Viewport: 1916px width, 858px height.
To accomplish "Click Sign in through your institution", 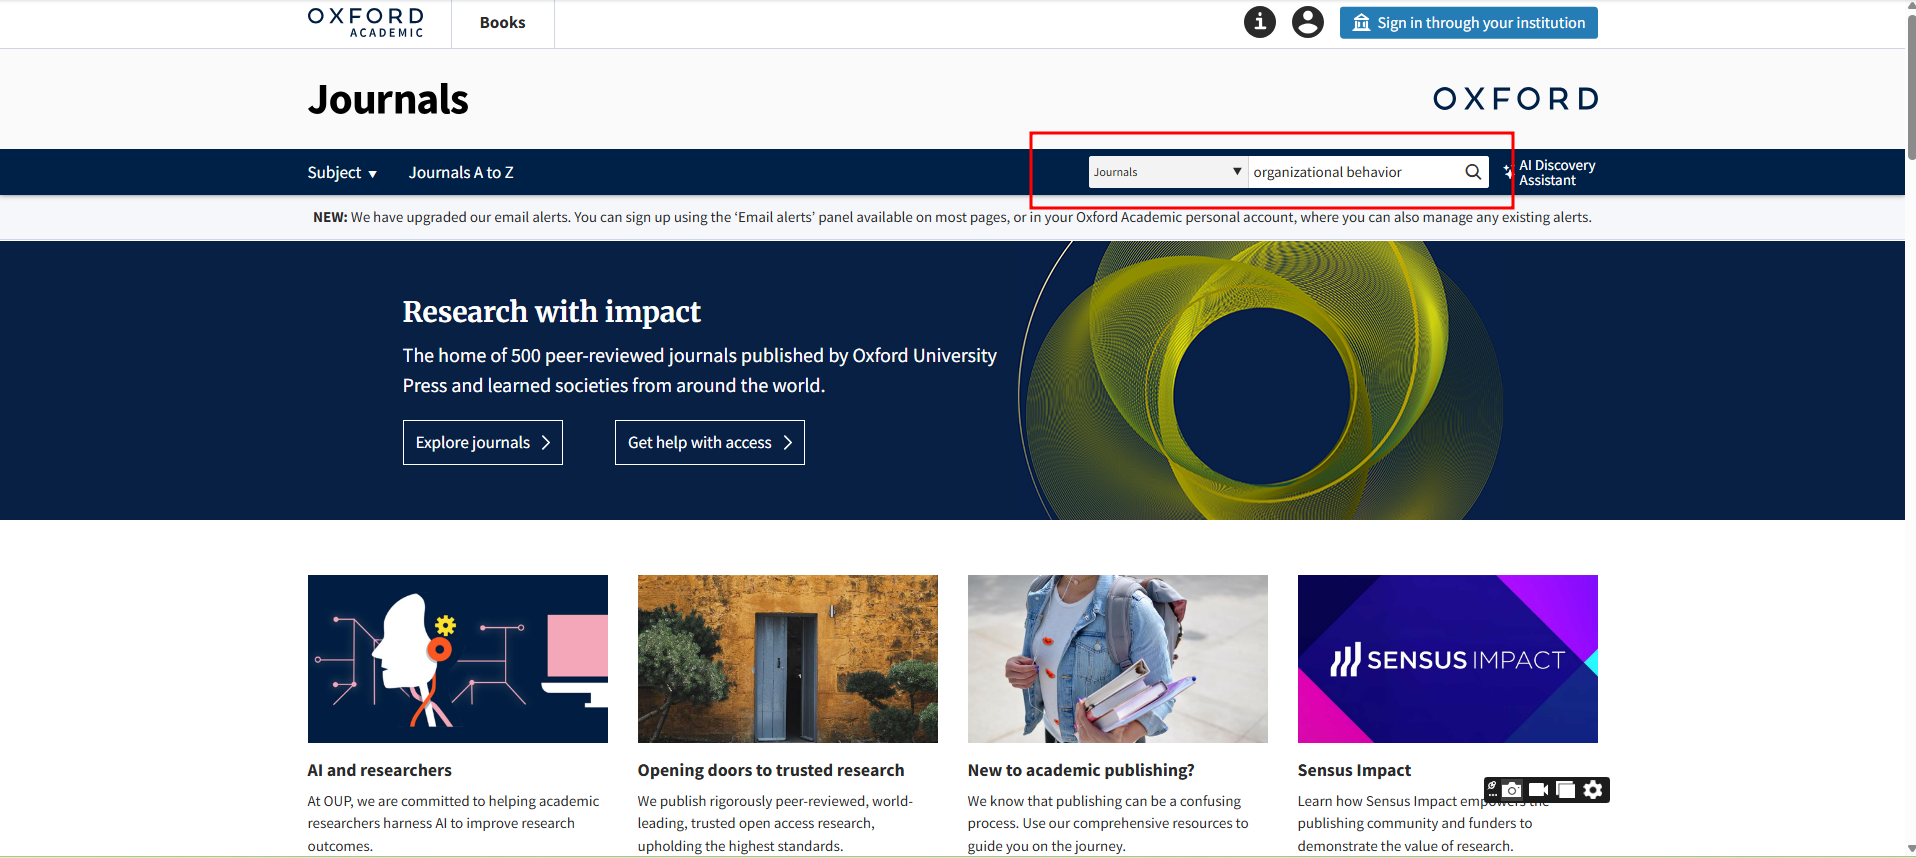I will click(1468, 23).
